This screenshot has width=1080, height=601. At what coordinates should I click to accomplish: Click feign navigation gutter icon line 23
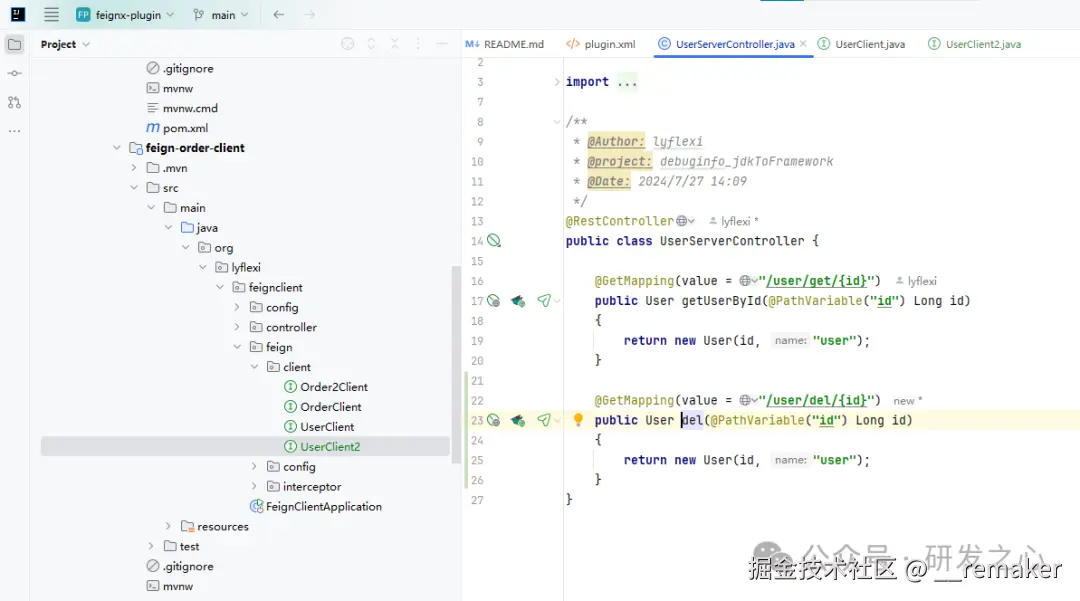tap(518, 420)
